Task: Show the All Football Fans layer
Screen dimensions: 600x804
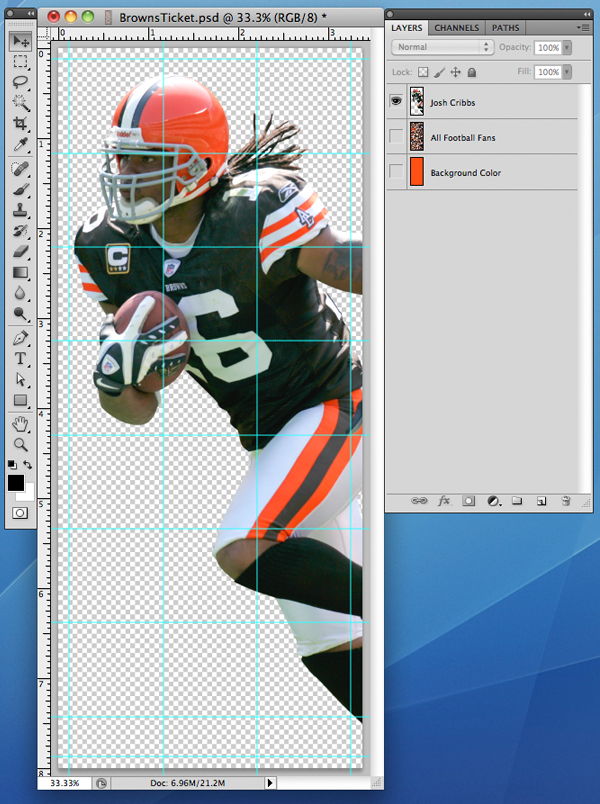Action: 396,136
